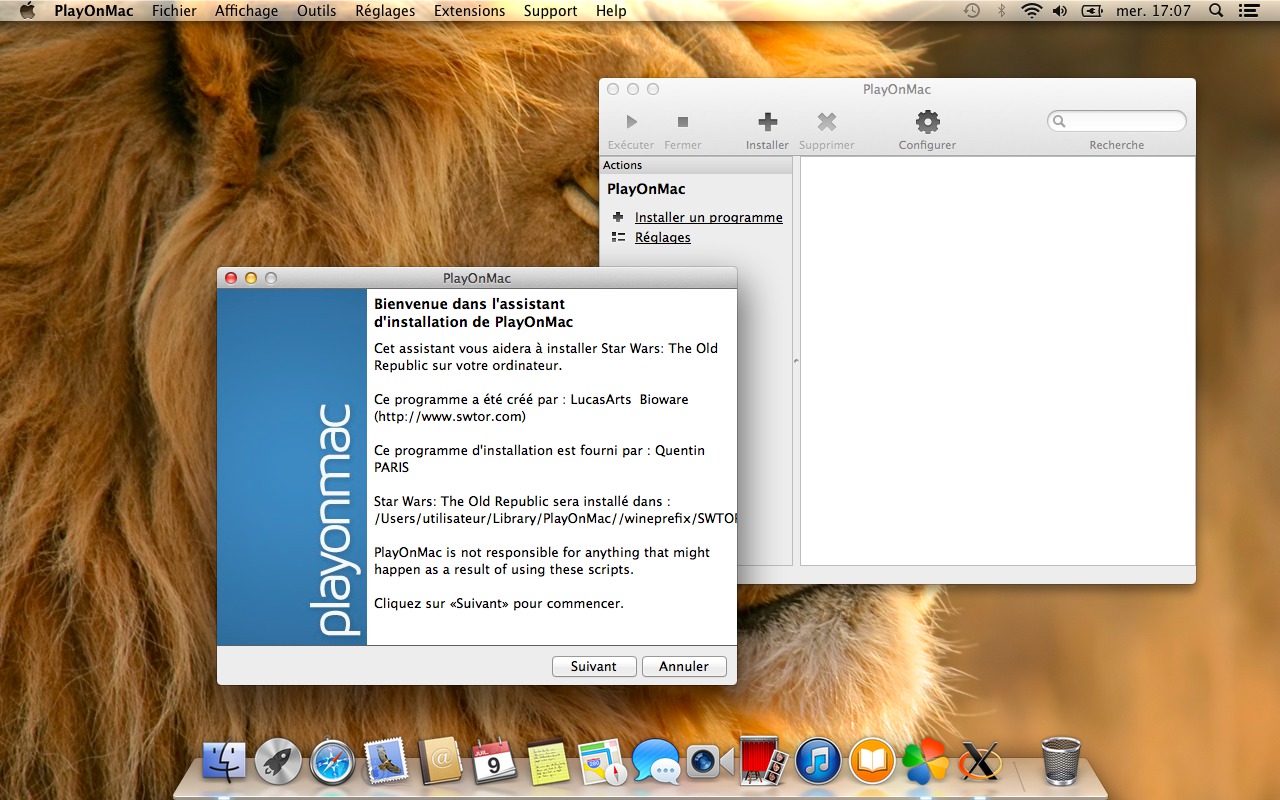Click the Installer plus icon in toolbar
Image resolution: width=1280 pixels, height=800 pixels.
tap(767, 122)
